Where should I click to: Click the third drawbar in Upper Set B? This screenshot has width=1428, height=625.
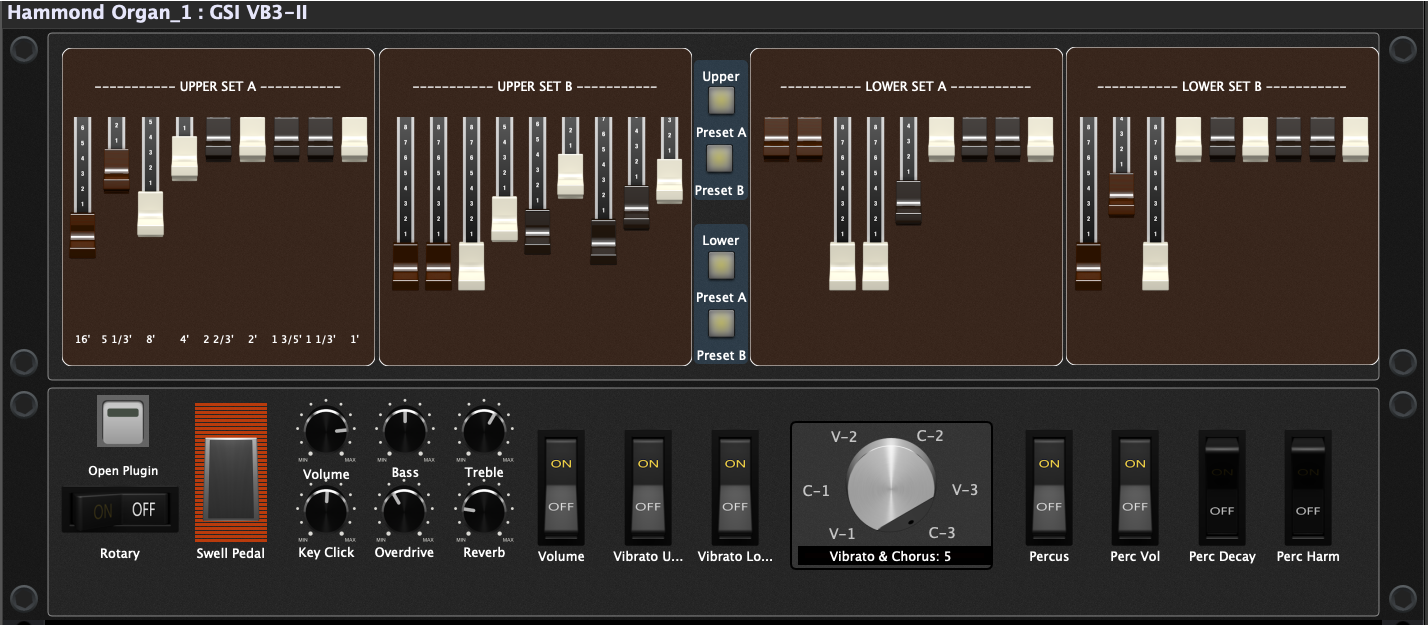(x=471, y=267)
